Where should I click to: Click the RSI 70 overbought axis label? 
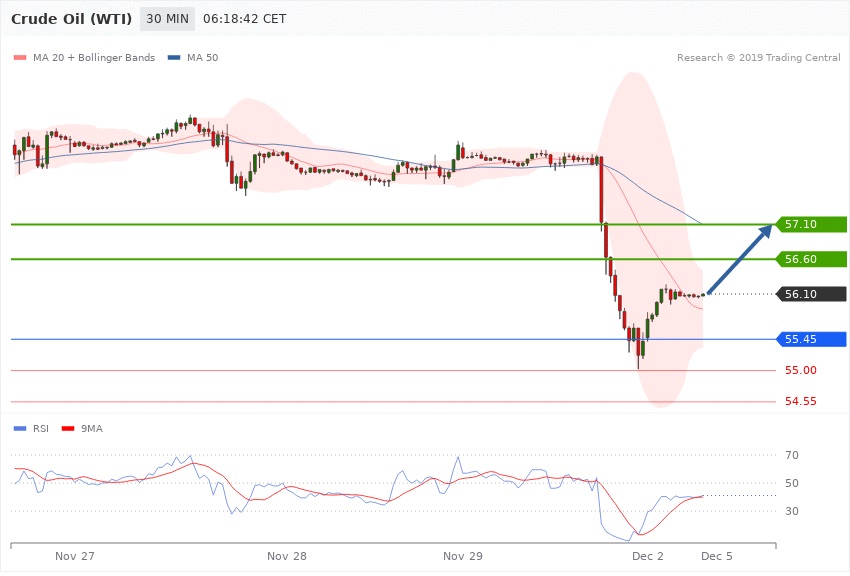click(791, 456)
